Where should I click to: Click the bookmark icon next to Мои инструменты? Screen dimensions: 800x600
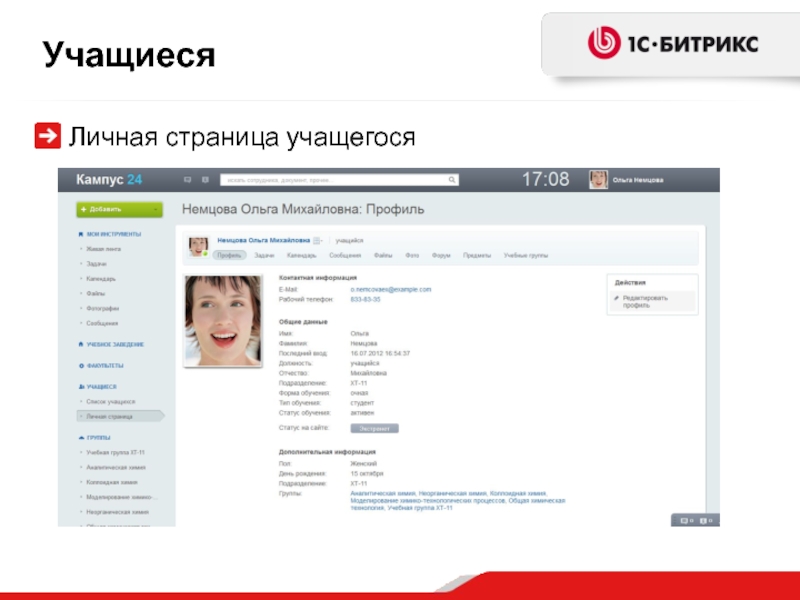pyautogui.click(x=81, y=234)
